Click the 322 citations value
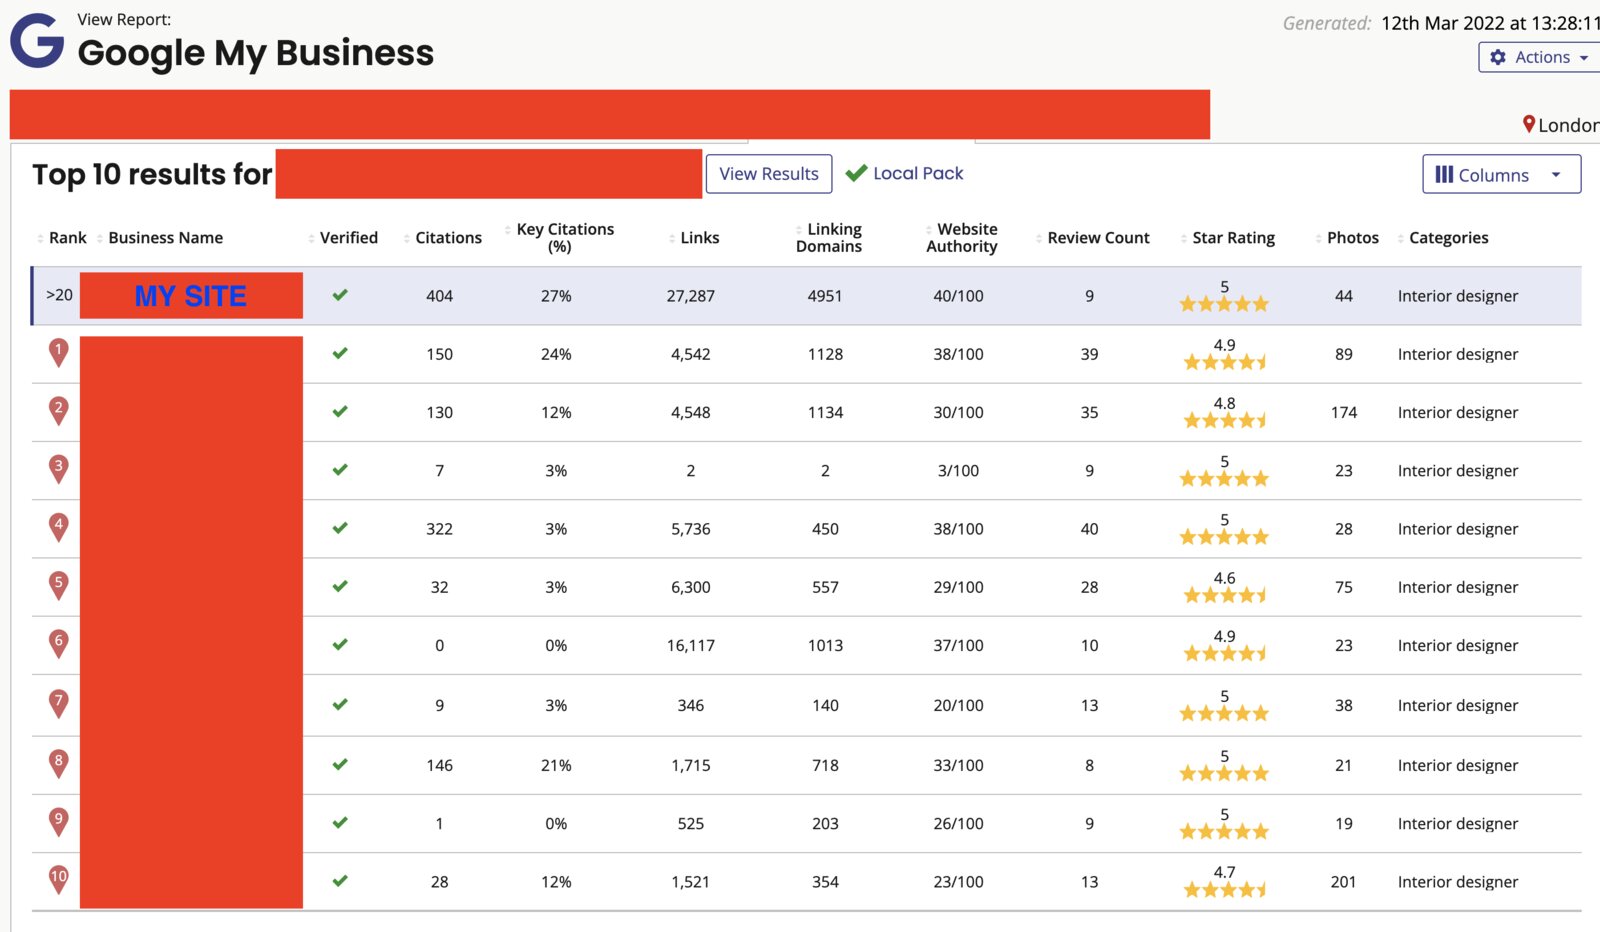The width and height of the screenshot is (1600, 932). 440,529
